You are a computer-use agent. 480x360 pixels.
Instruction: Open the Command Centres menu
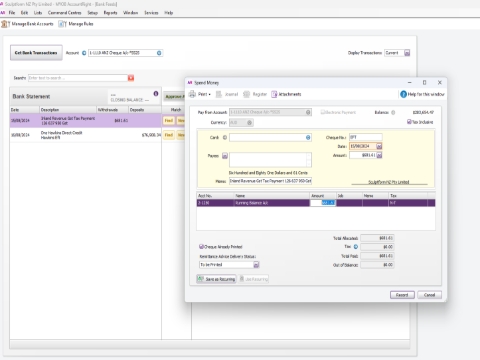pyautogui.click(x=64, y=13)
